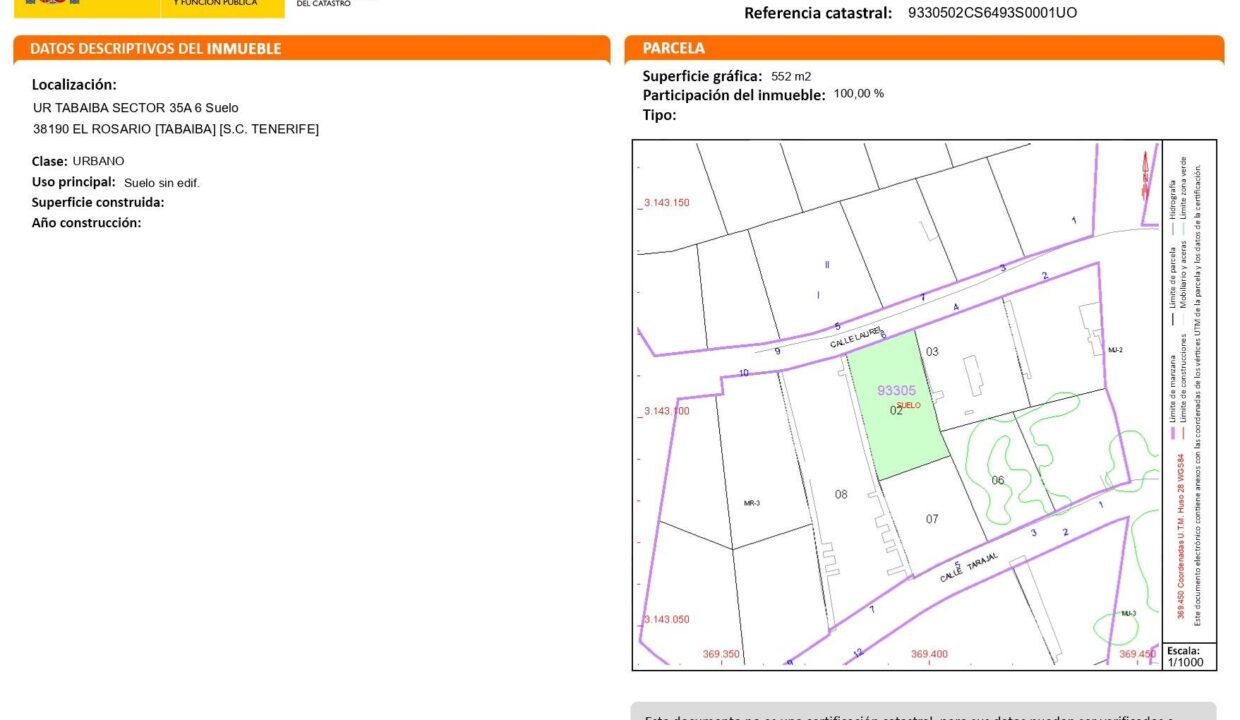
Task: Click the 'Escala: 1/1000' scale box
Action: coord(1189,656)
